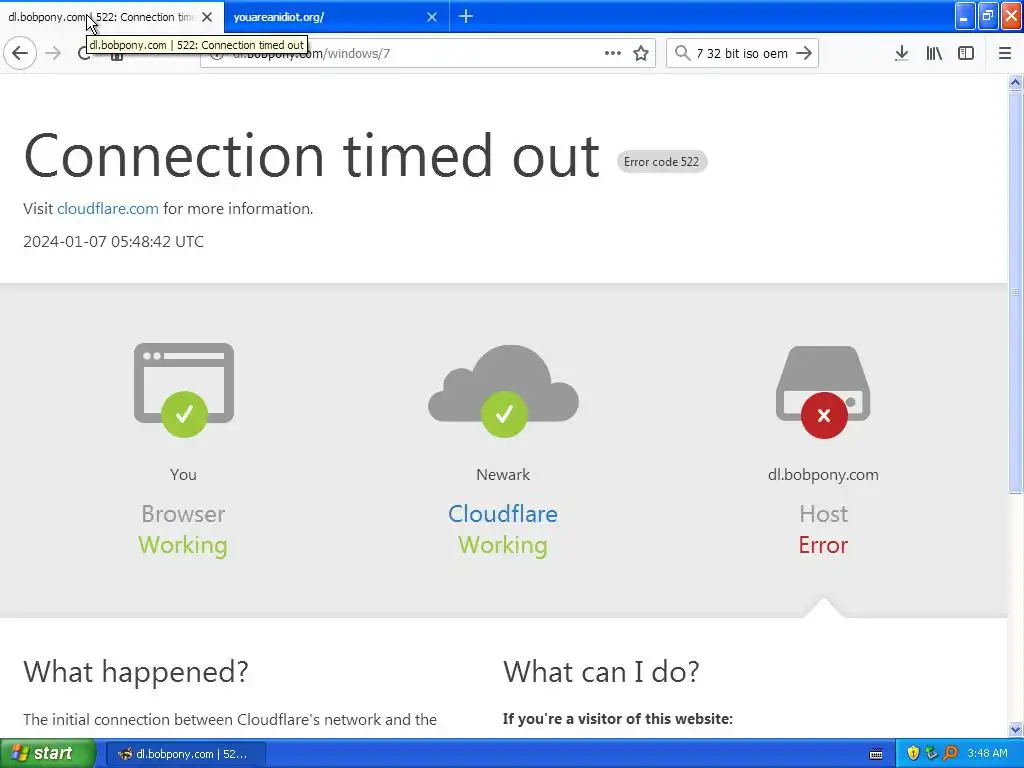
Task: Open the cloudflare.com link
Action: [x=108, y=208]
